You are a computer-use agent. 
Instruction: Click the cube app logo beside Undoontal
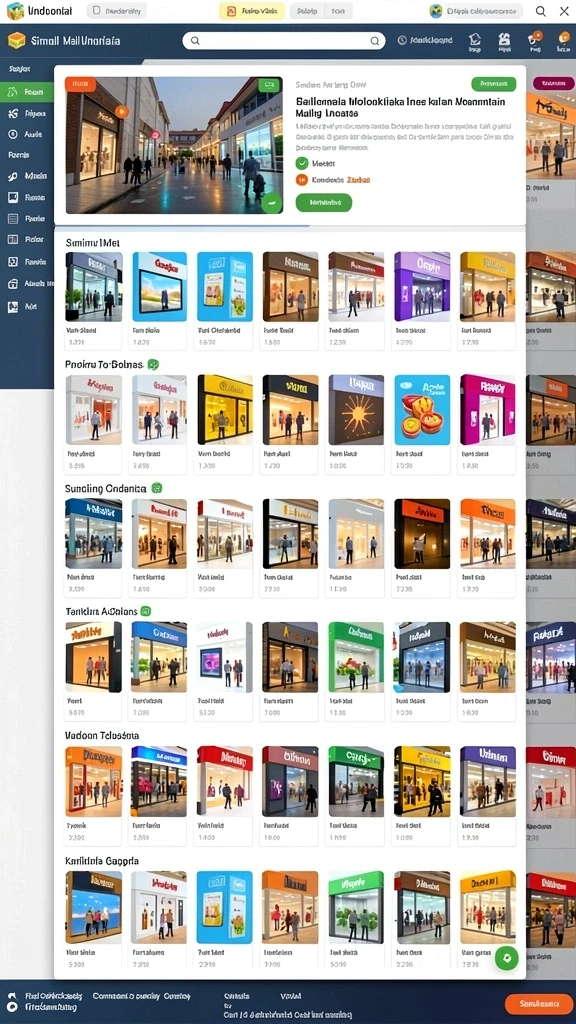point(15,10)
